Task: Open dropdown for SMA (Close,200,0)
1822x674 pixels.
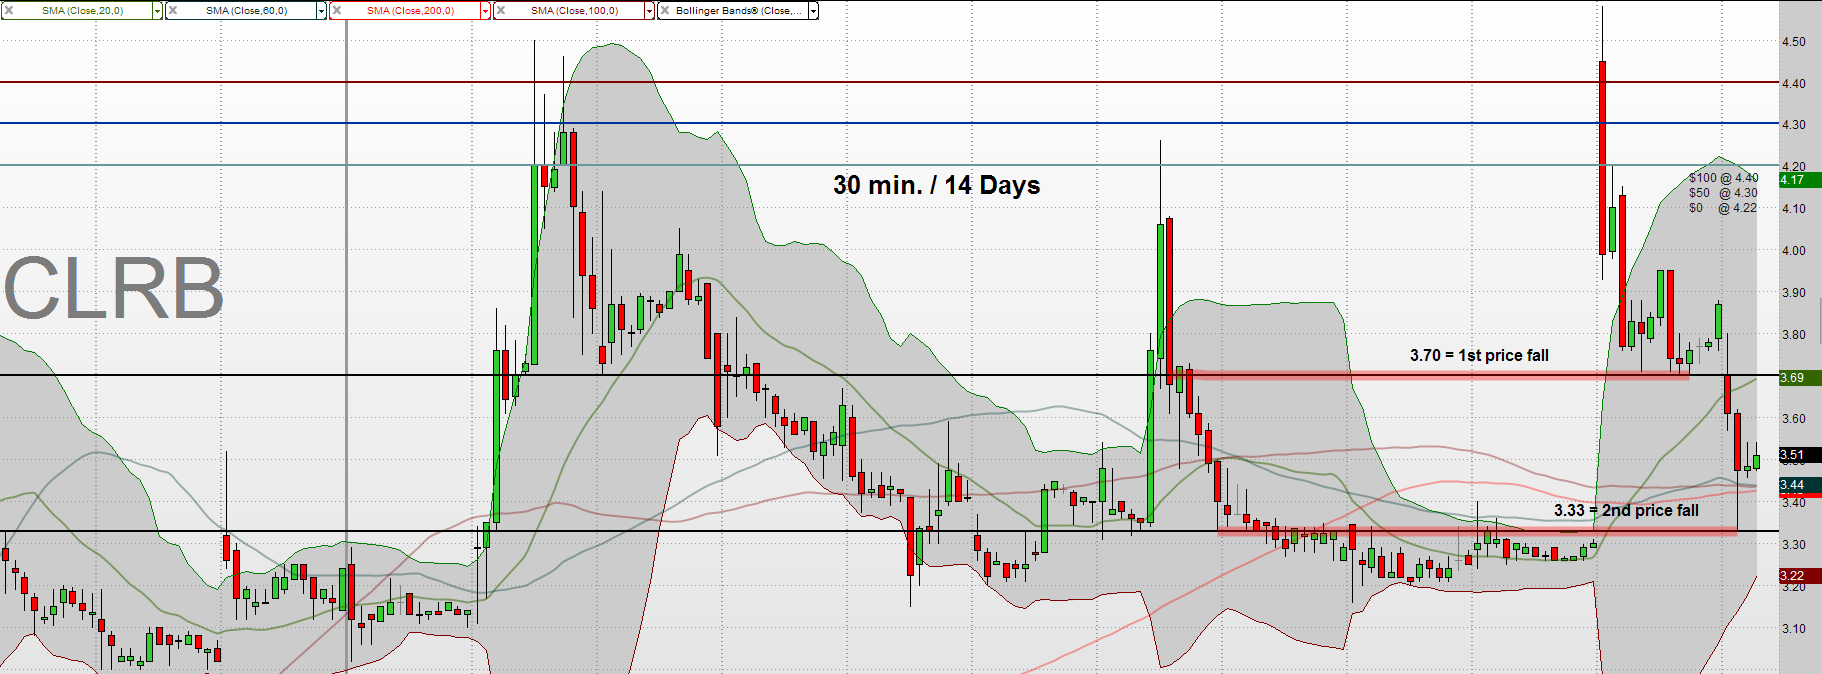Action: (485, 11)
